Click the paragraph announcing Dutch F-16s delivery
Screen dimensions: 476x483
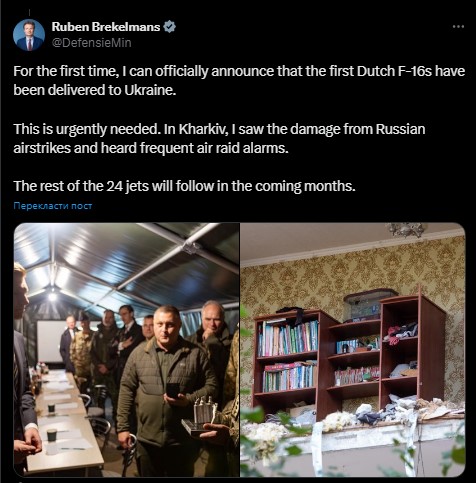coord(239,81)
